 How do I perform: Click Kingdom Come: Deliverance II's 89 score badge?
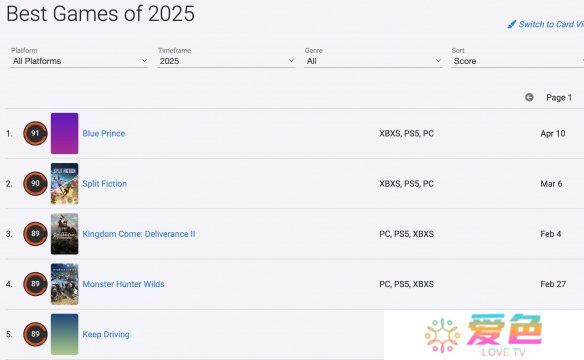pyautogui.click(x=35, y=234)
